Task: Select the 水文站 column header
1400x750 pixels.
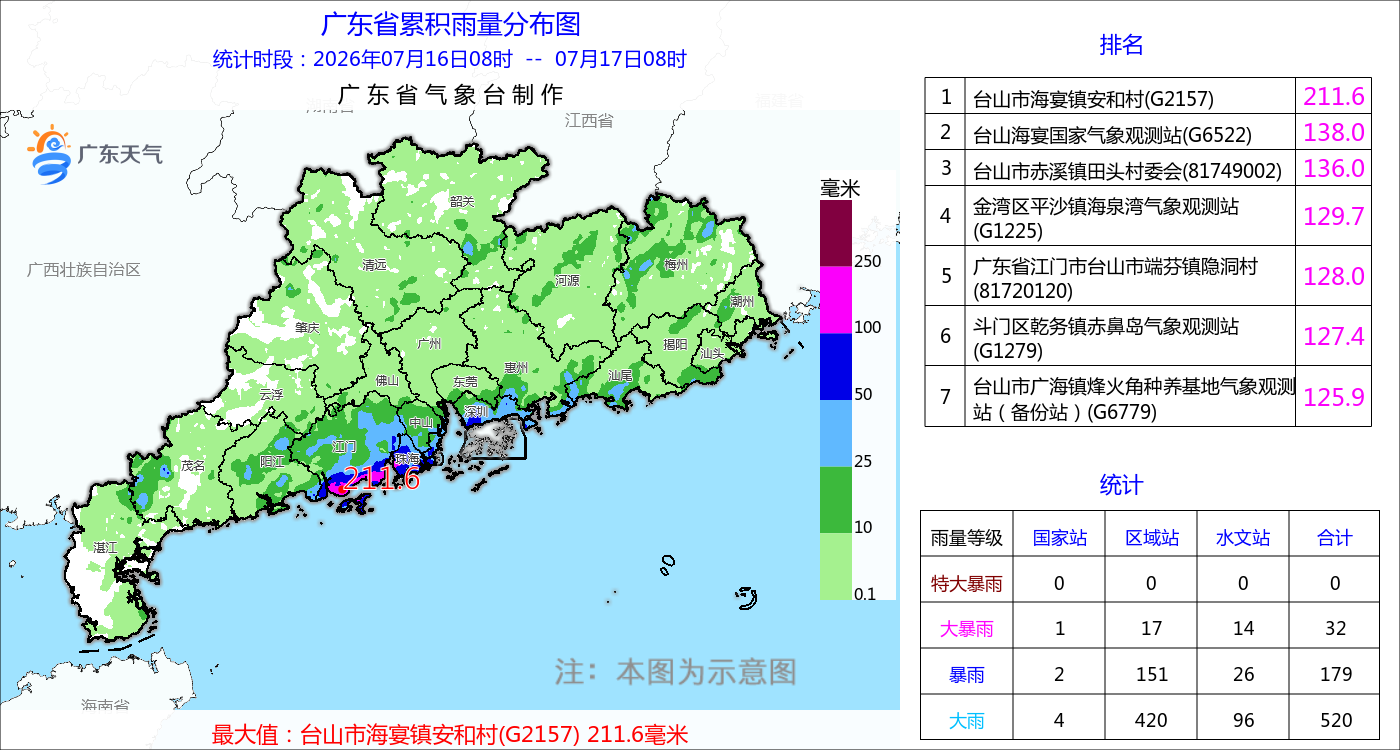Action: click(1243, 538)
